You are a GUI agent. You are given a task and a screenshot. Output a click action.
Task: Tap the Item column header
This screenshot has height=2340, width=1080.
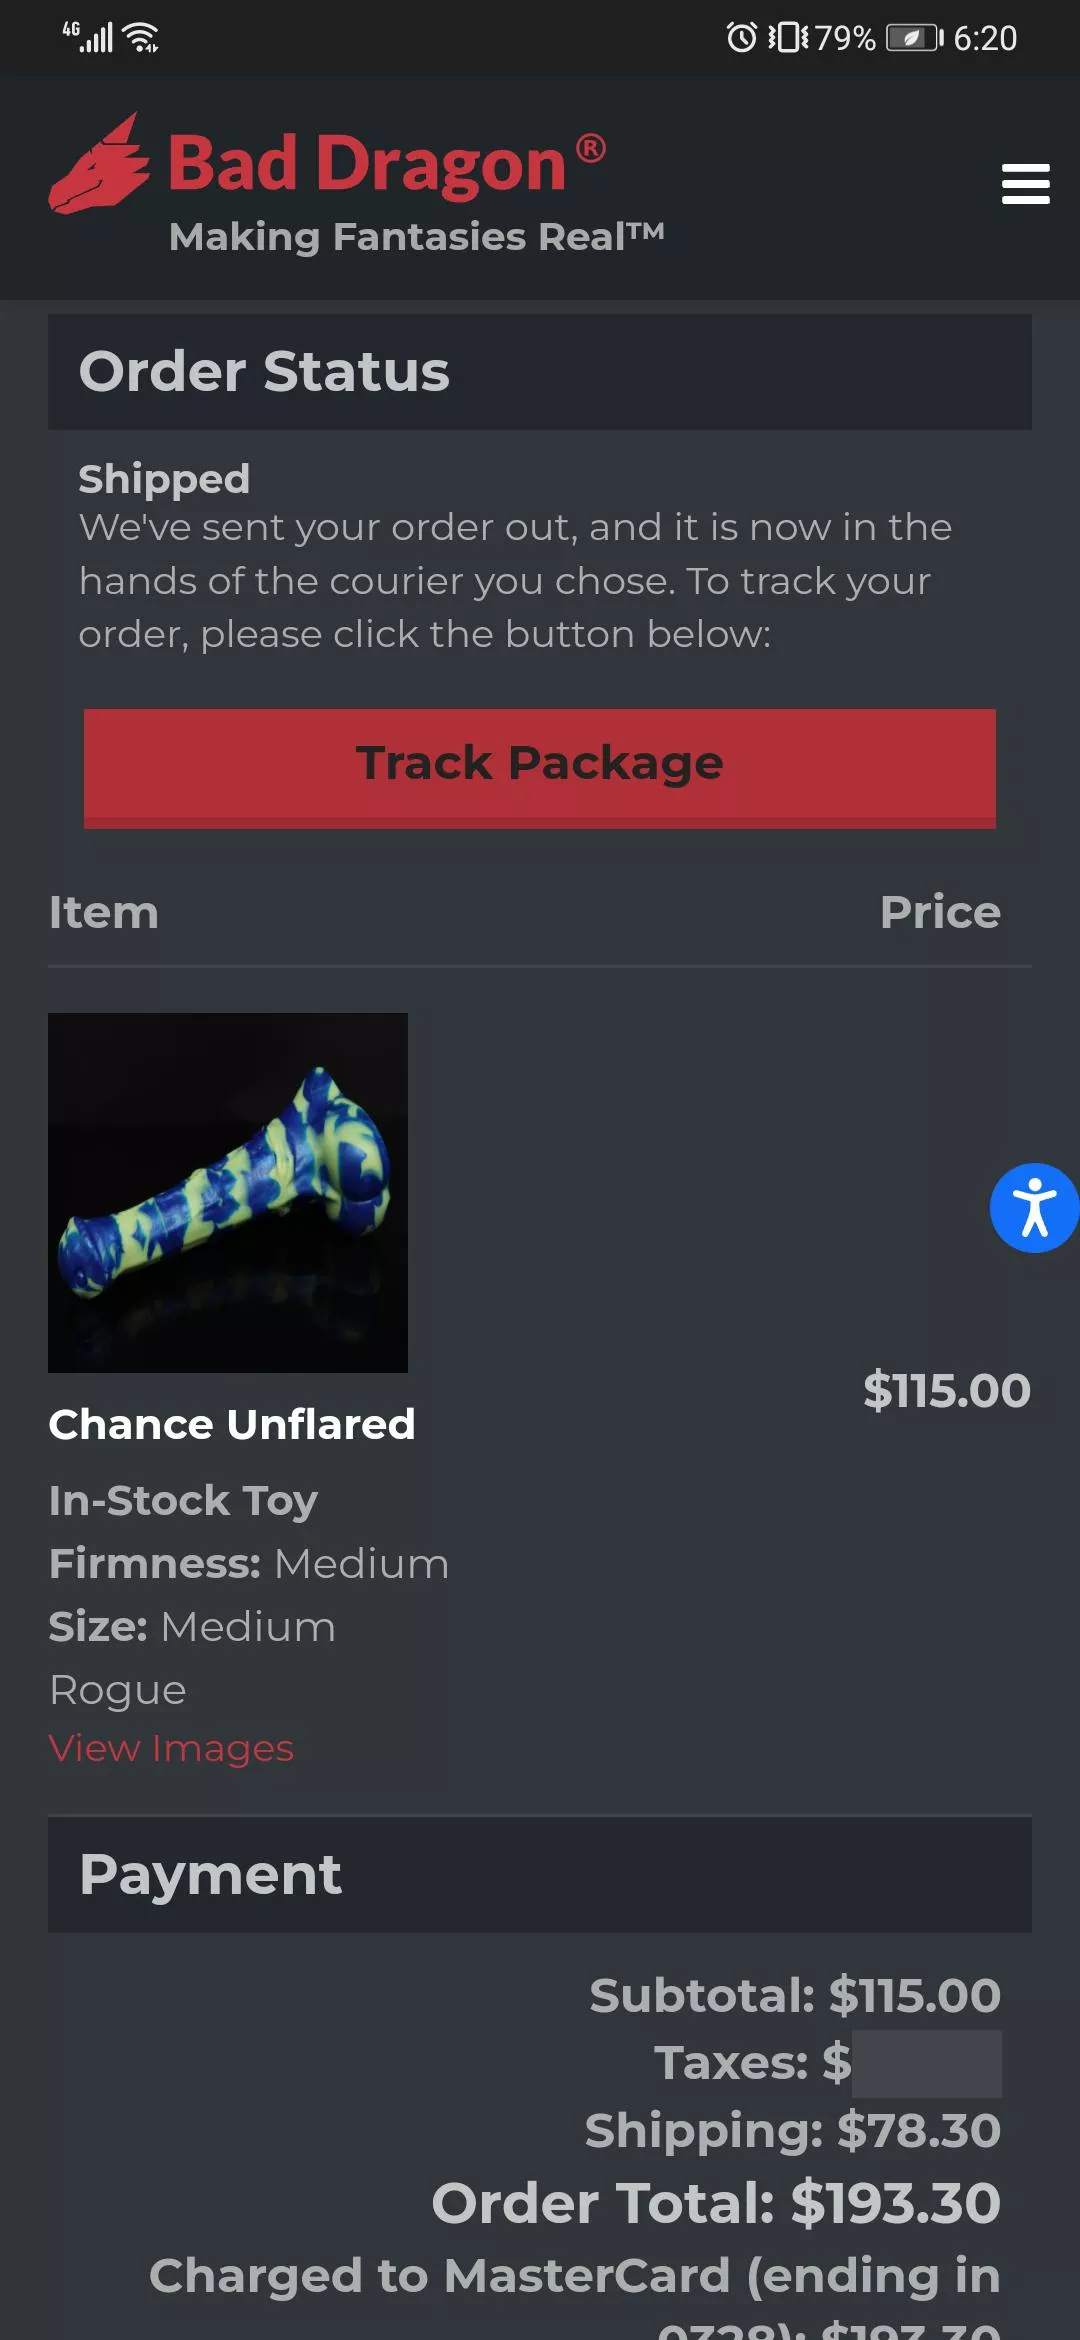pyautogui.click(x=104, y=912)
